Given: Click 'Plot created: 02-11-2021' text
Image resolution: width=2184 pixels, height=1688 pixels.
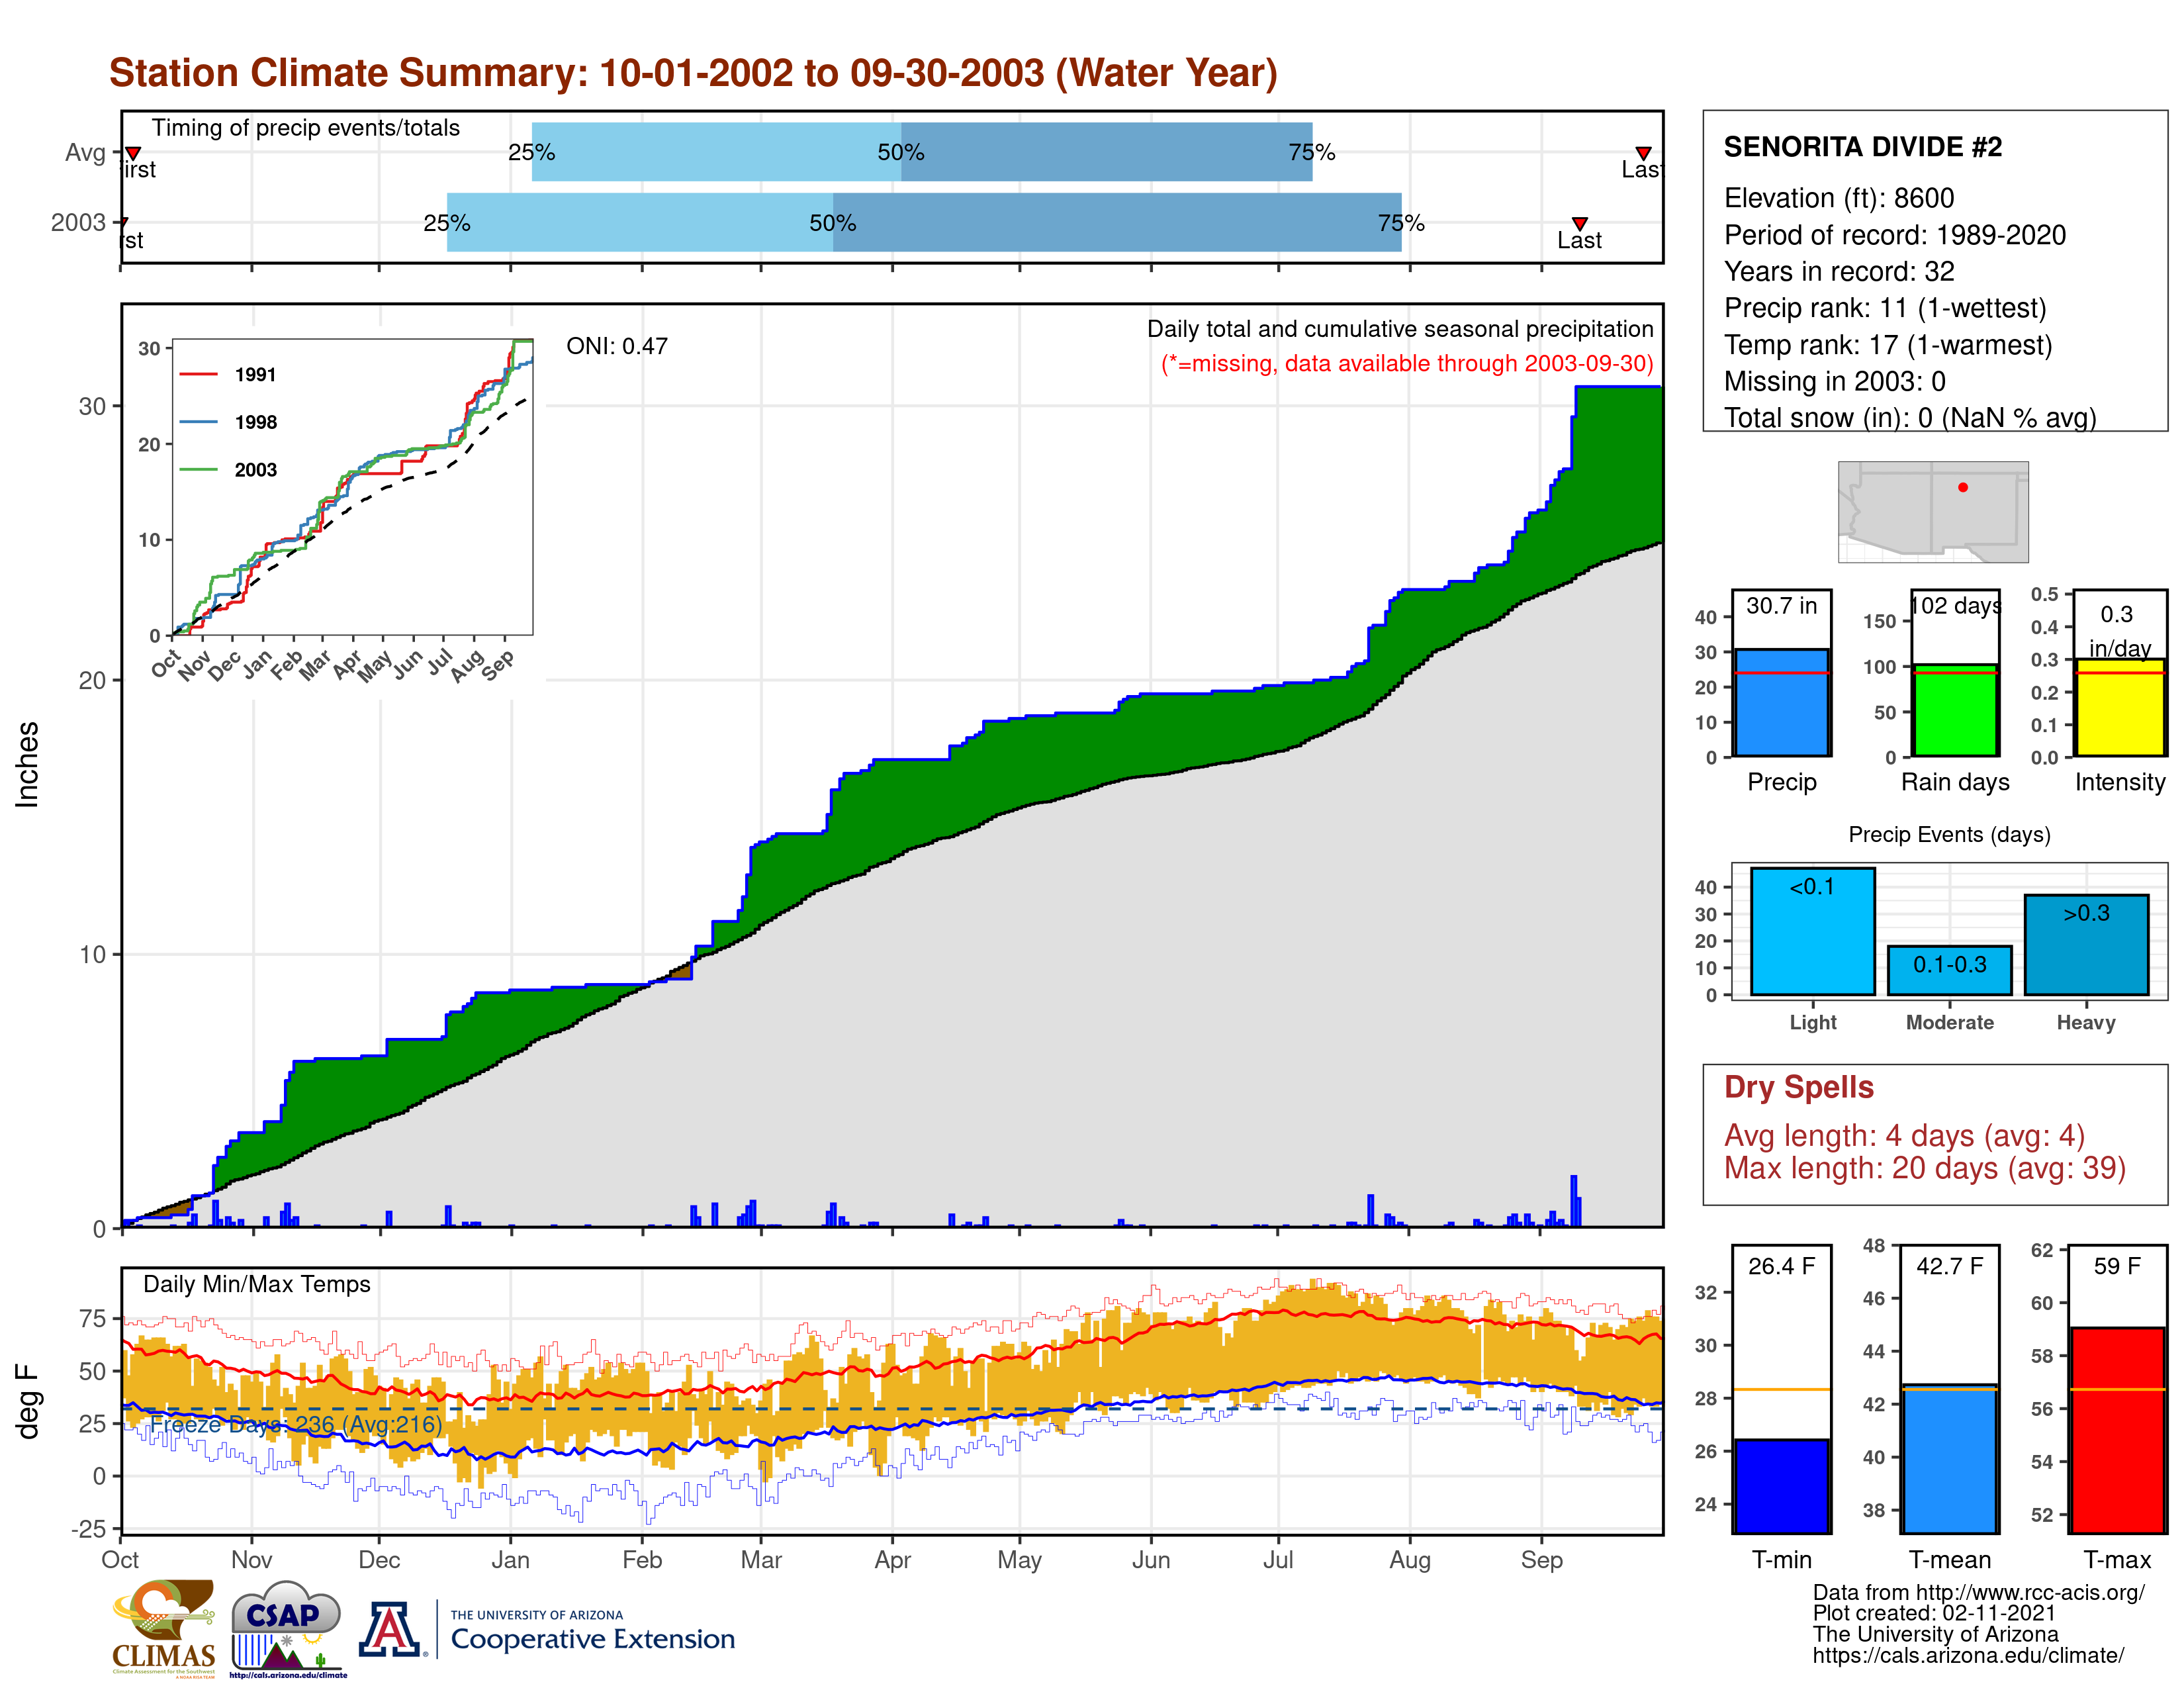Looking at the screenshot, I should pos(1934,1613).
